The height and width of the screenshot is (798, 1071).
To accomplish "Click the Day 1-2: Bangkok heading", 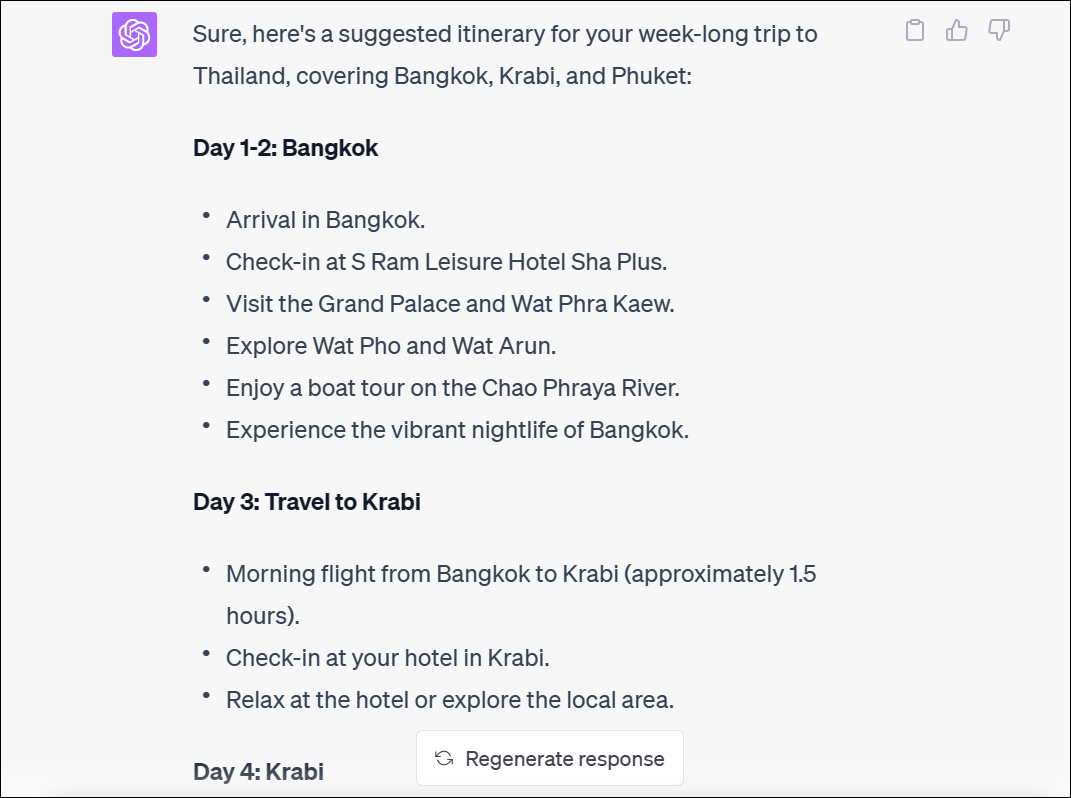I will coord(286,148).
